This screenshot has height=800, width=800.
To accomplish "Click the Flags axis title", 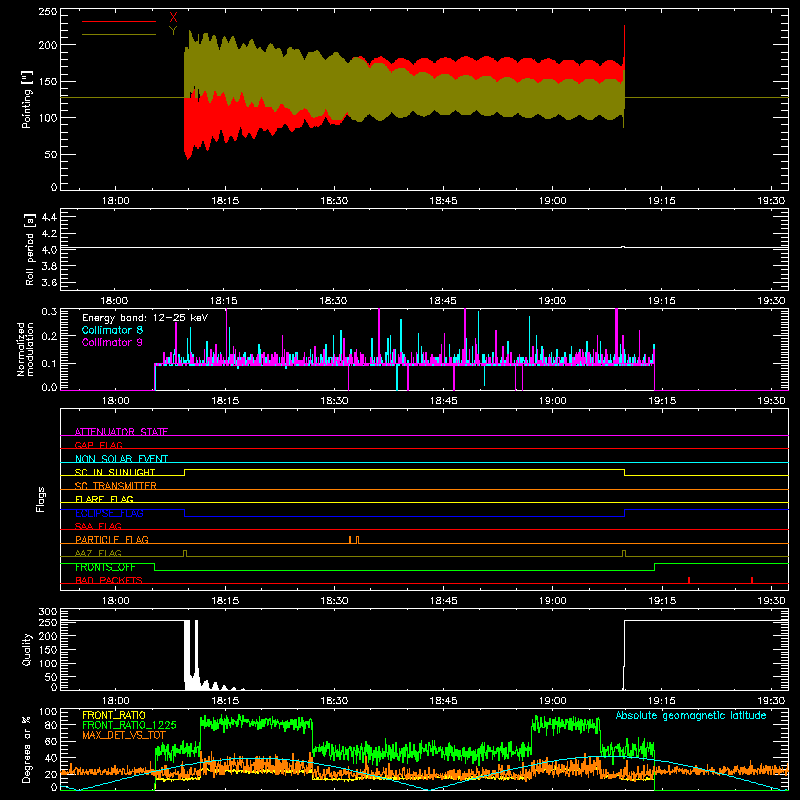I will pyautogui.click(x=40, y=499).
